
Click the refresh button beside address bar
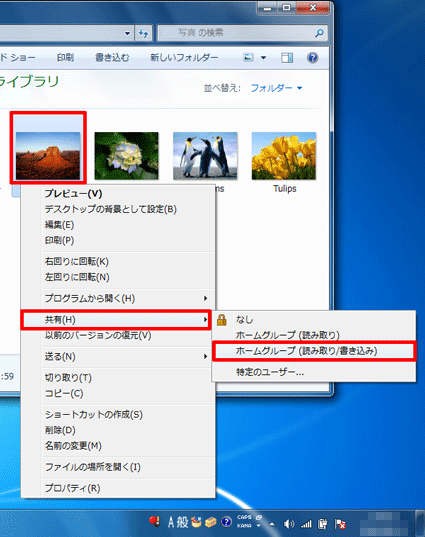tap(143, 33)
